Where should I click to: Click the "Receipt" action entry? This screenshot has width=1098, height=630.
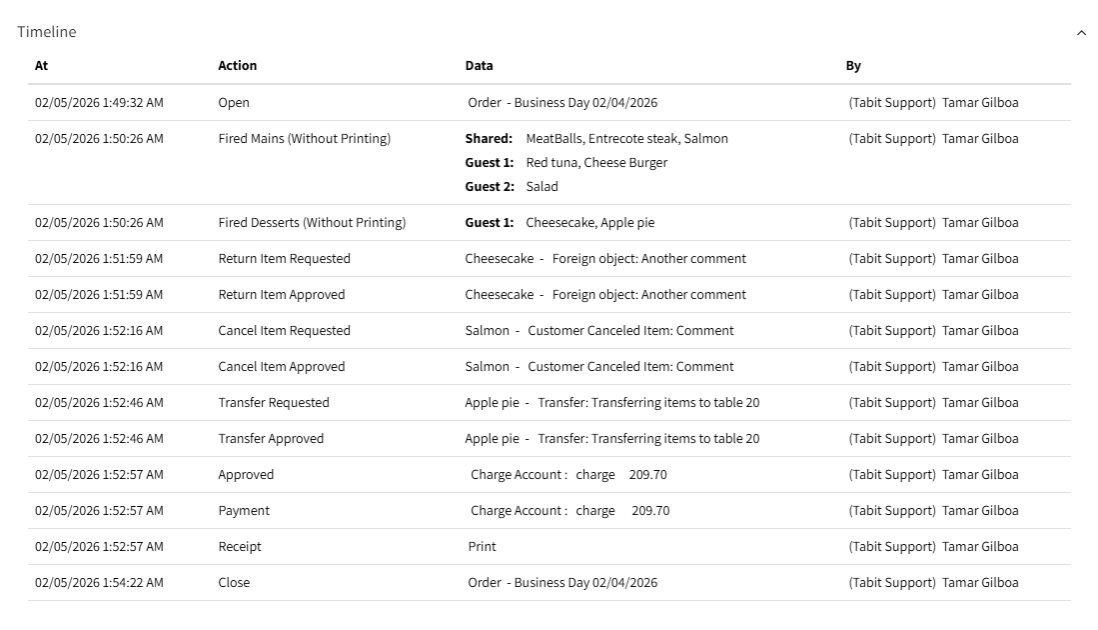(x=240, y=547)
